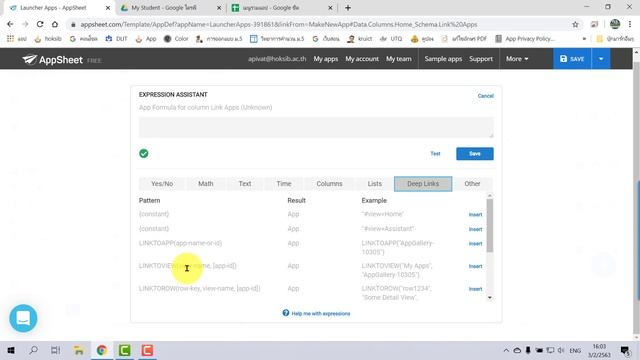Open the apps bookmark shortcut
The image size is (640, 360).
click(x=17, y=39)
